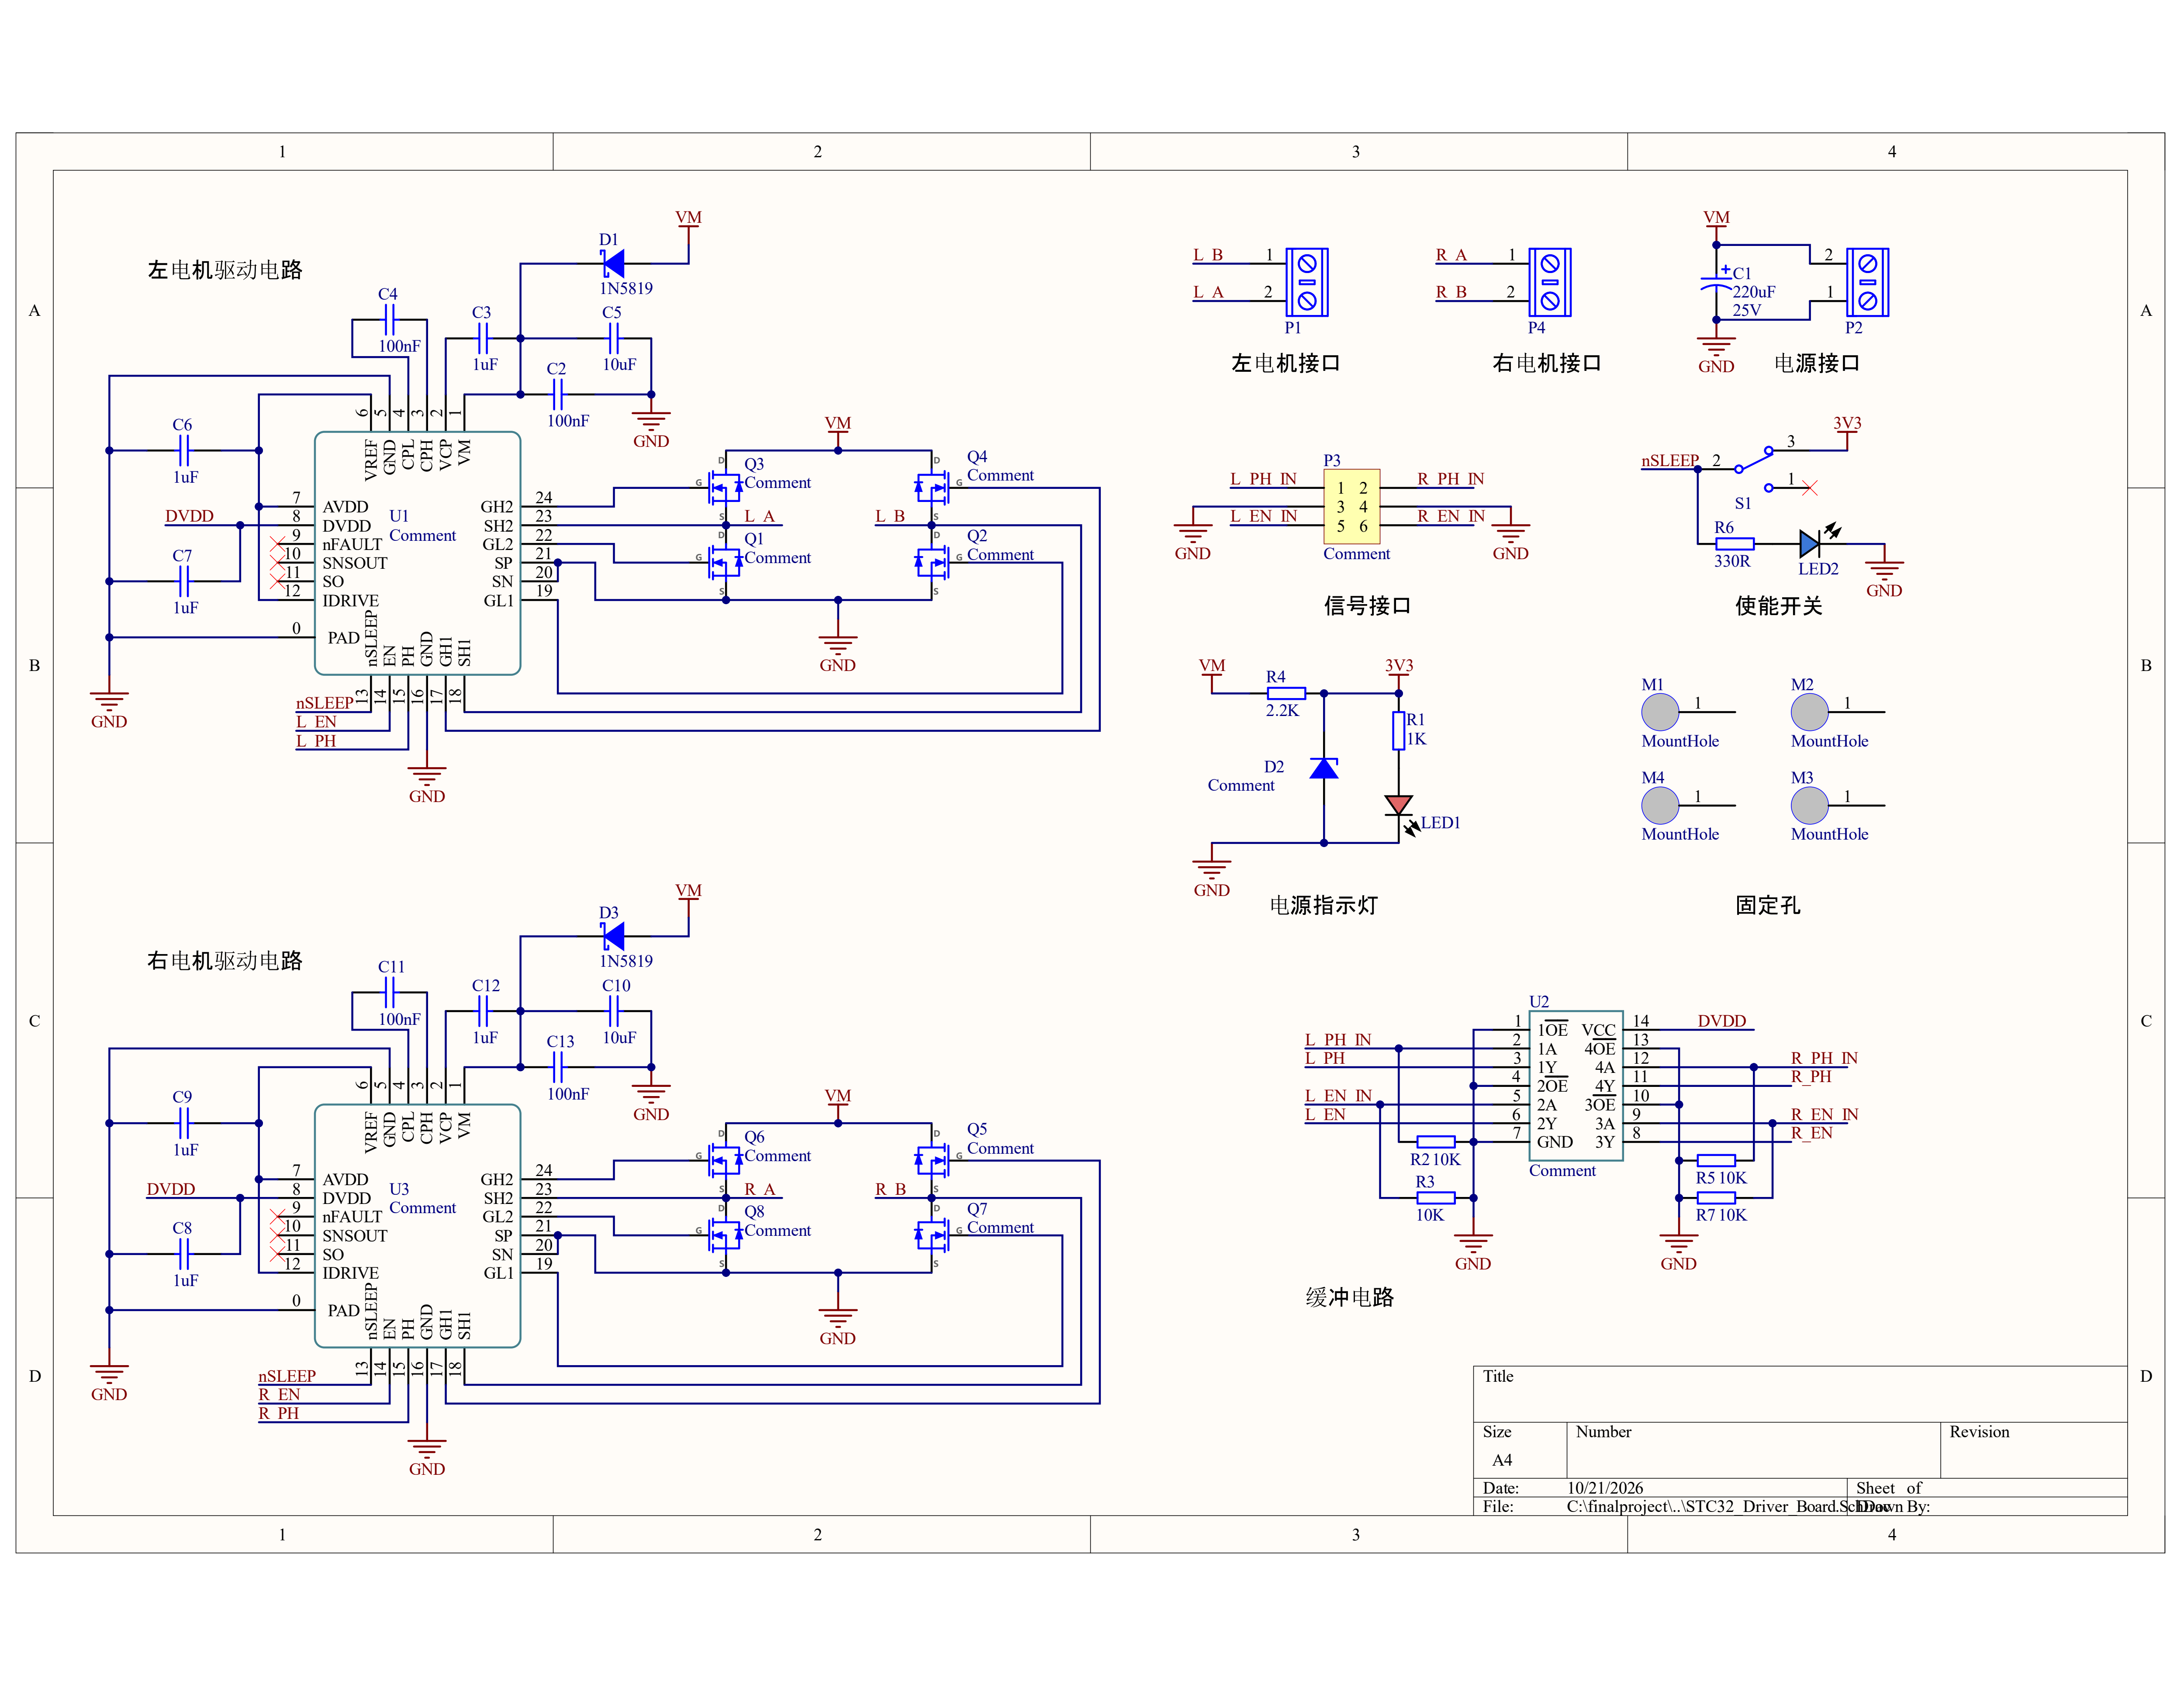The image size is (2184, 1688).
Task: Click the Revision field in title block
Action: click(2034, 1450)
